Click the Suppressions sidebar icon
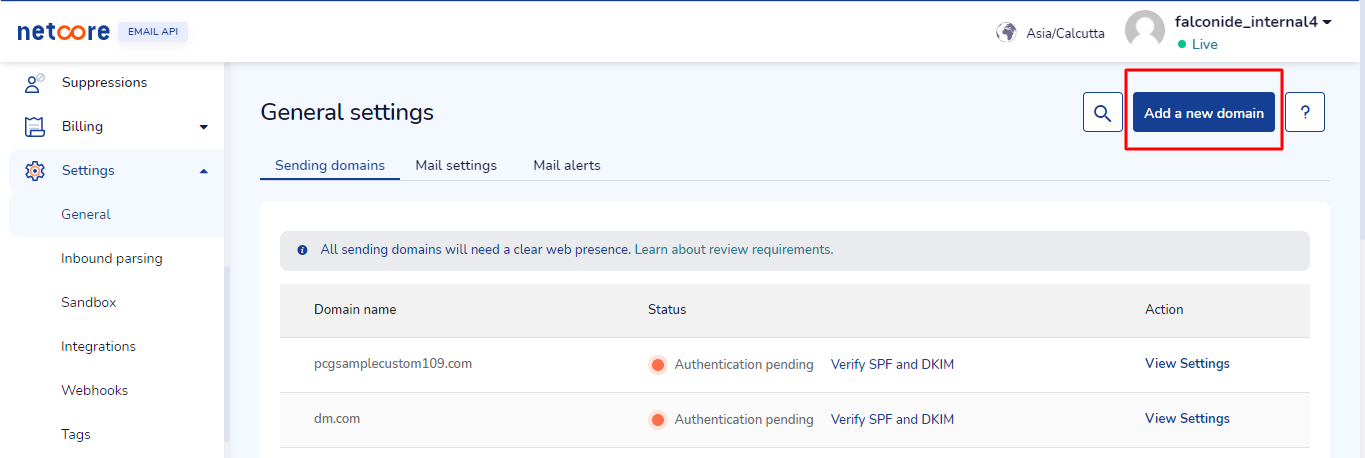This screenshot has width=1365, height=458. [x=35, y=82]
